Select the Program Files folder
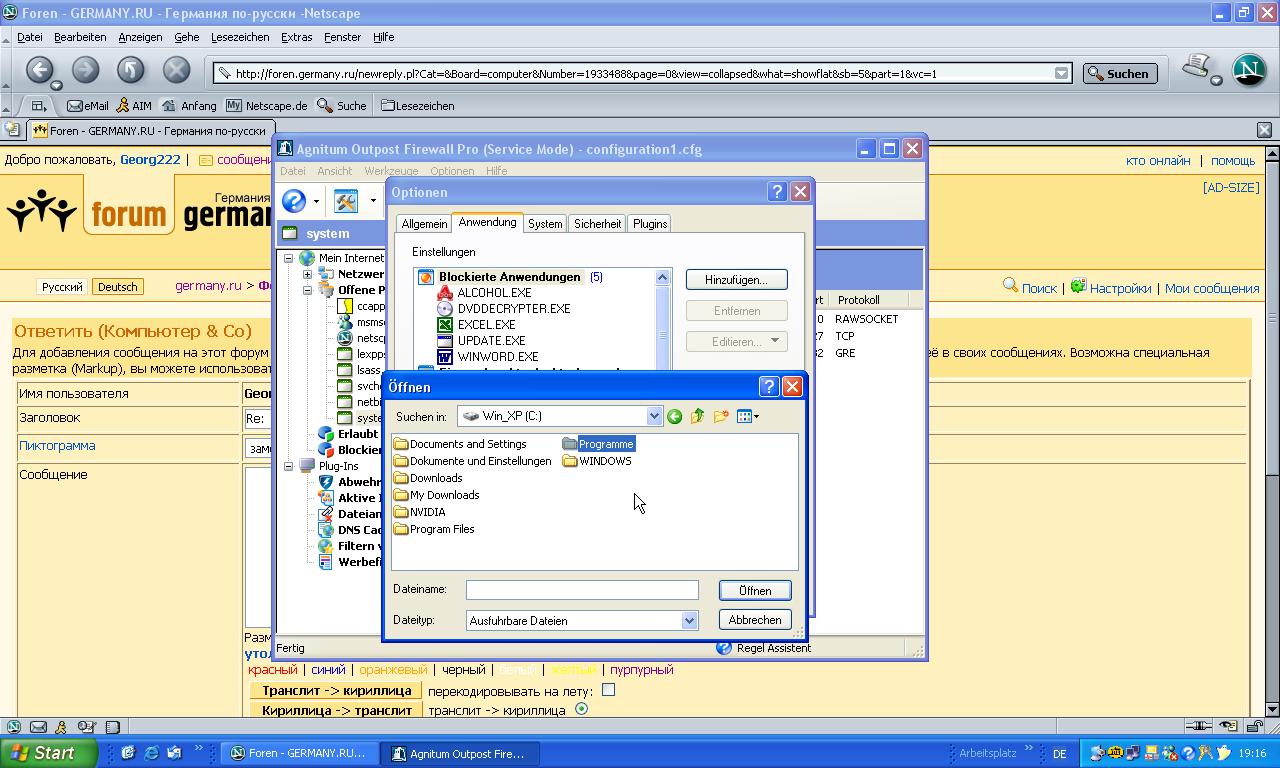 (x=434, y=529)
